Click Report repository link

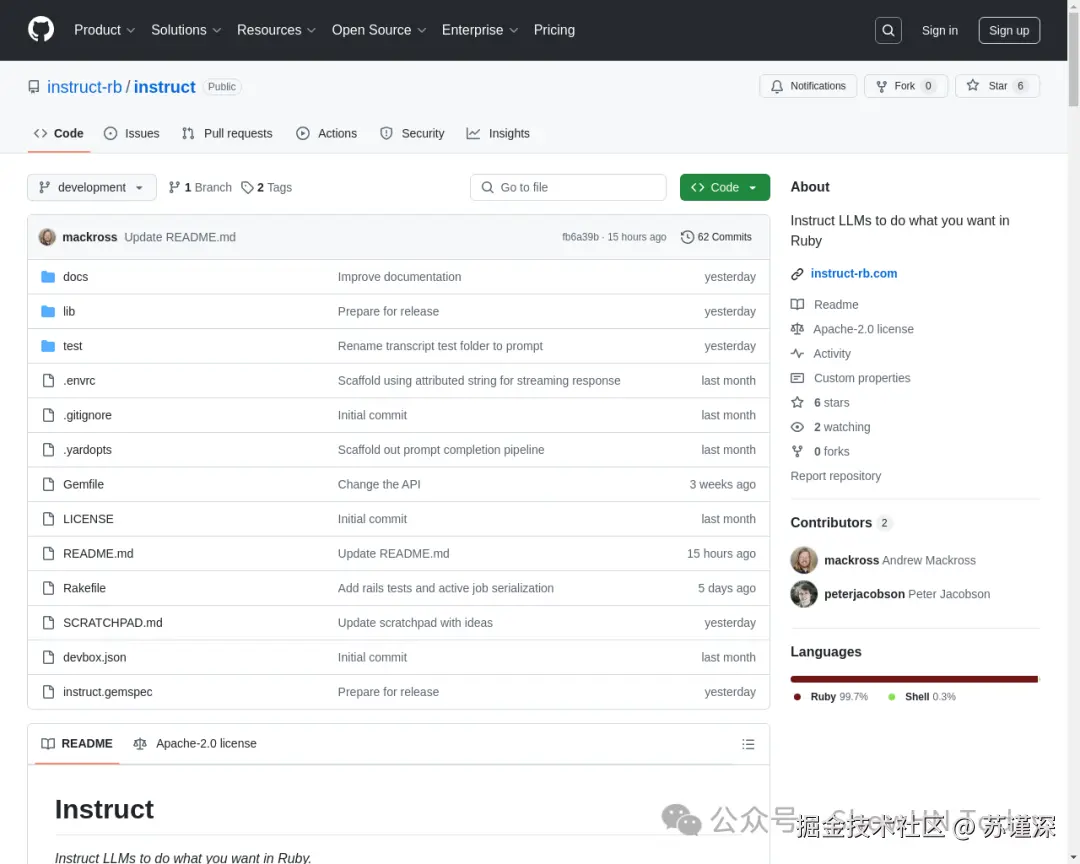pos(835,475)
